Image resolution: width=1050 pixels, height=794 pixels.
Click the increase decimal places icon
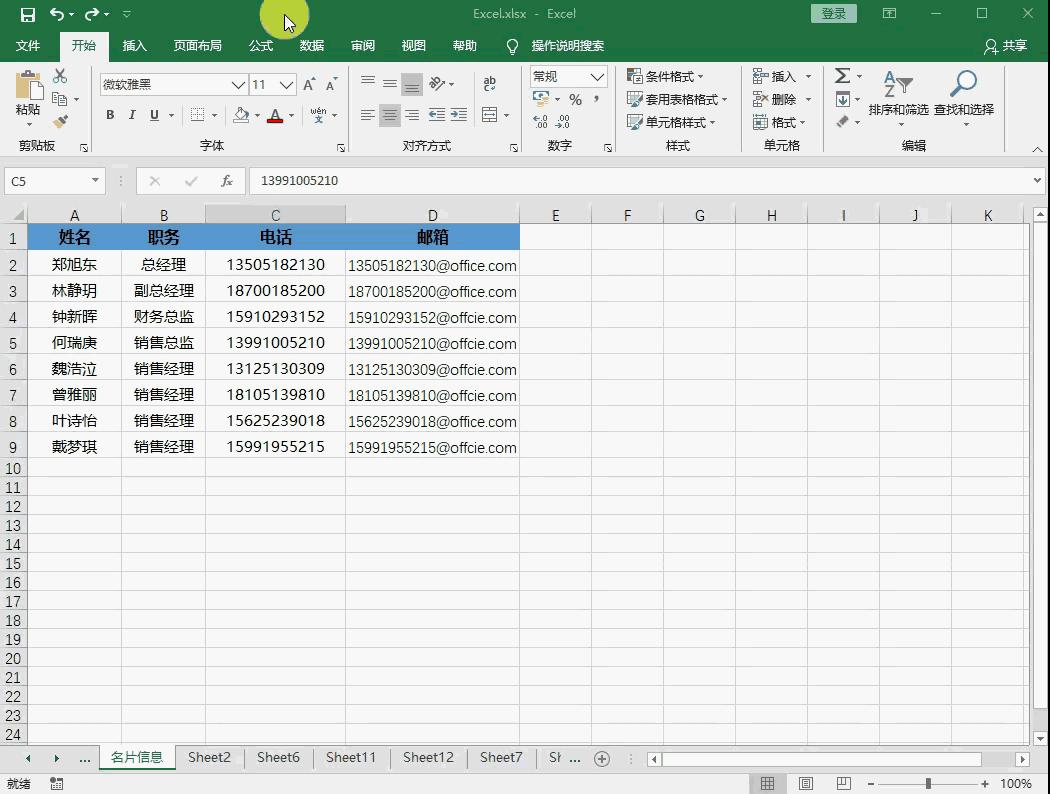coord(540,120)
